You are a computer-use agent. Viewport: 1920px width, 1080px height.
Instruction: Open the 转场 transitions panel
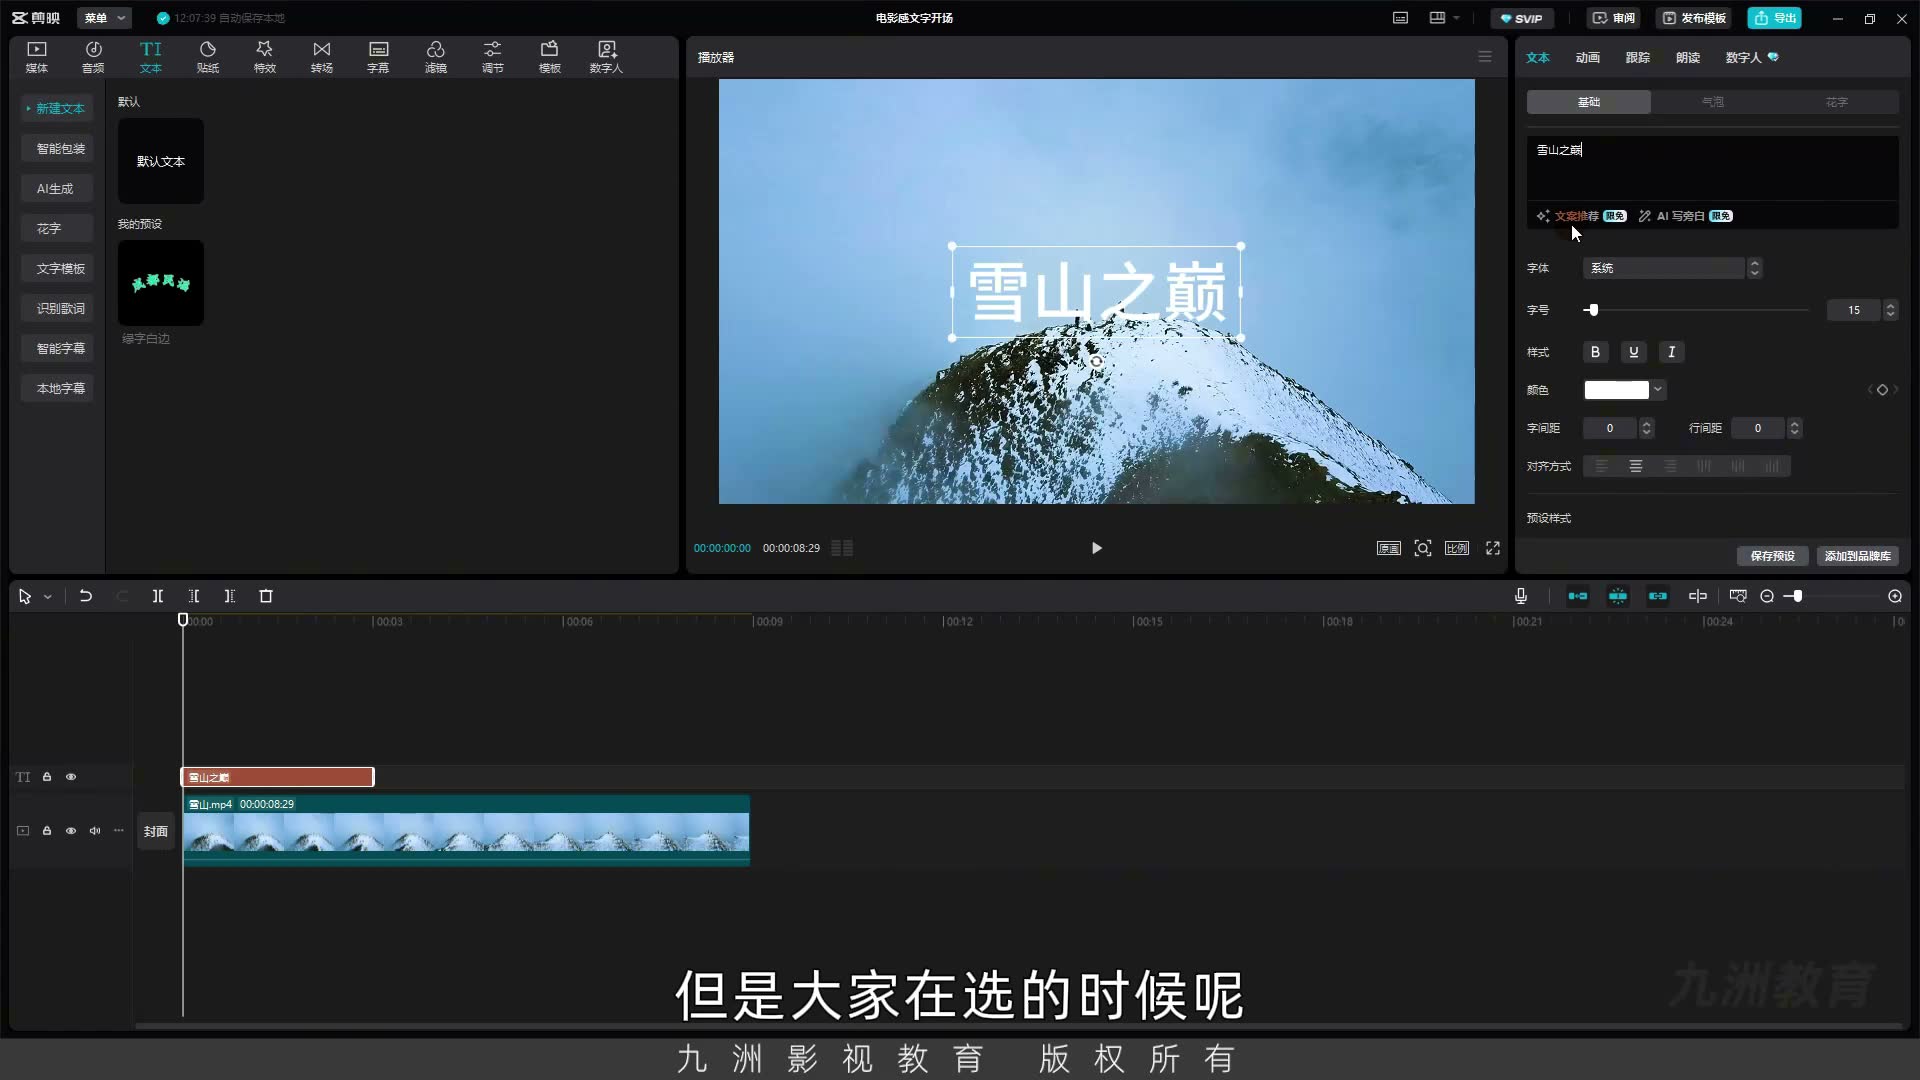322,57
